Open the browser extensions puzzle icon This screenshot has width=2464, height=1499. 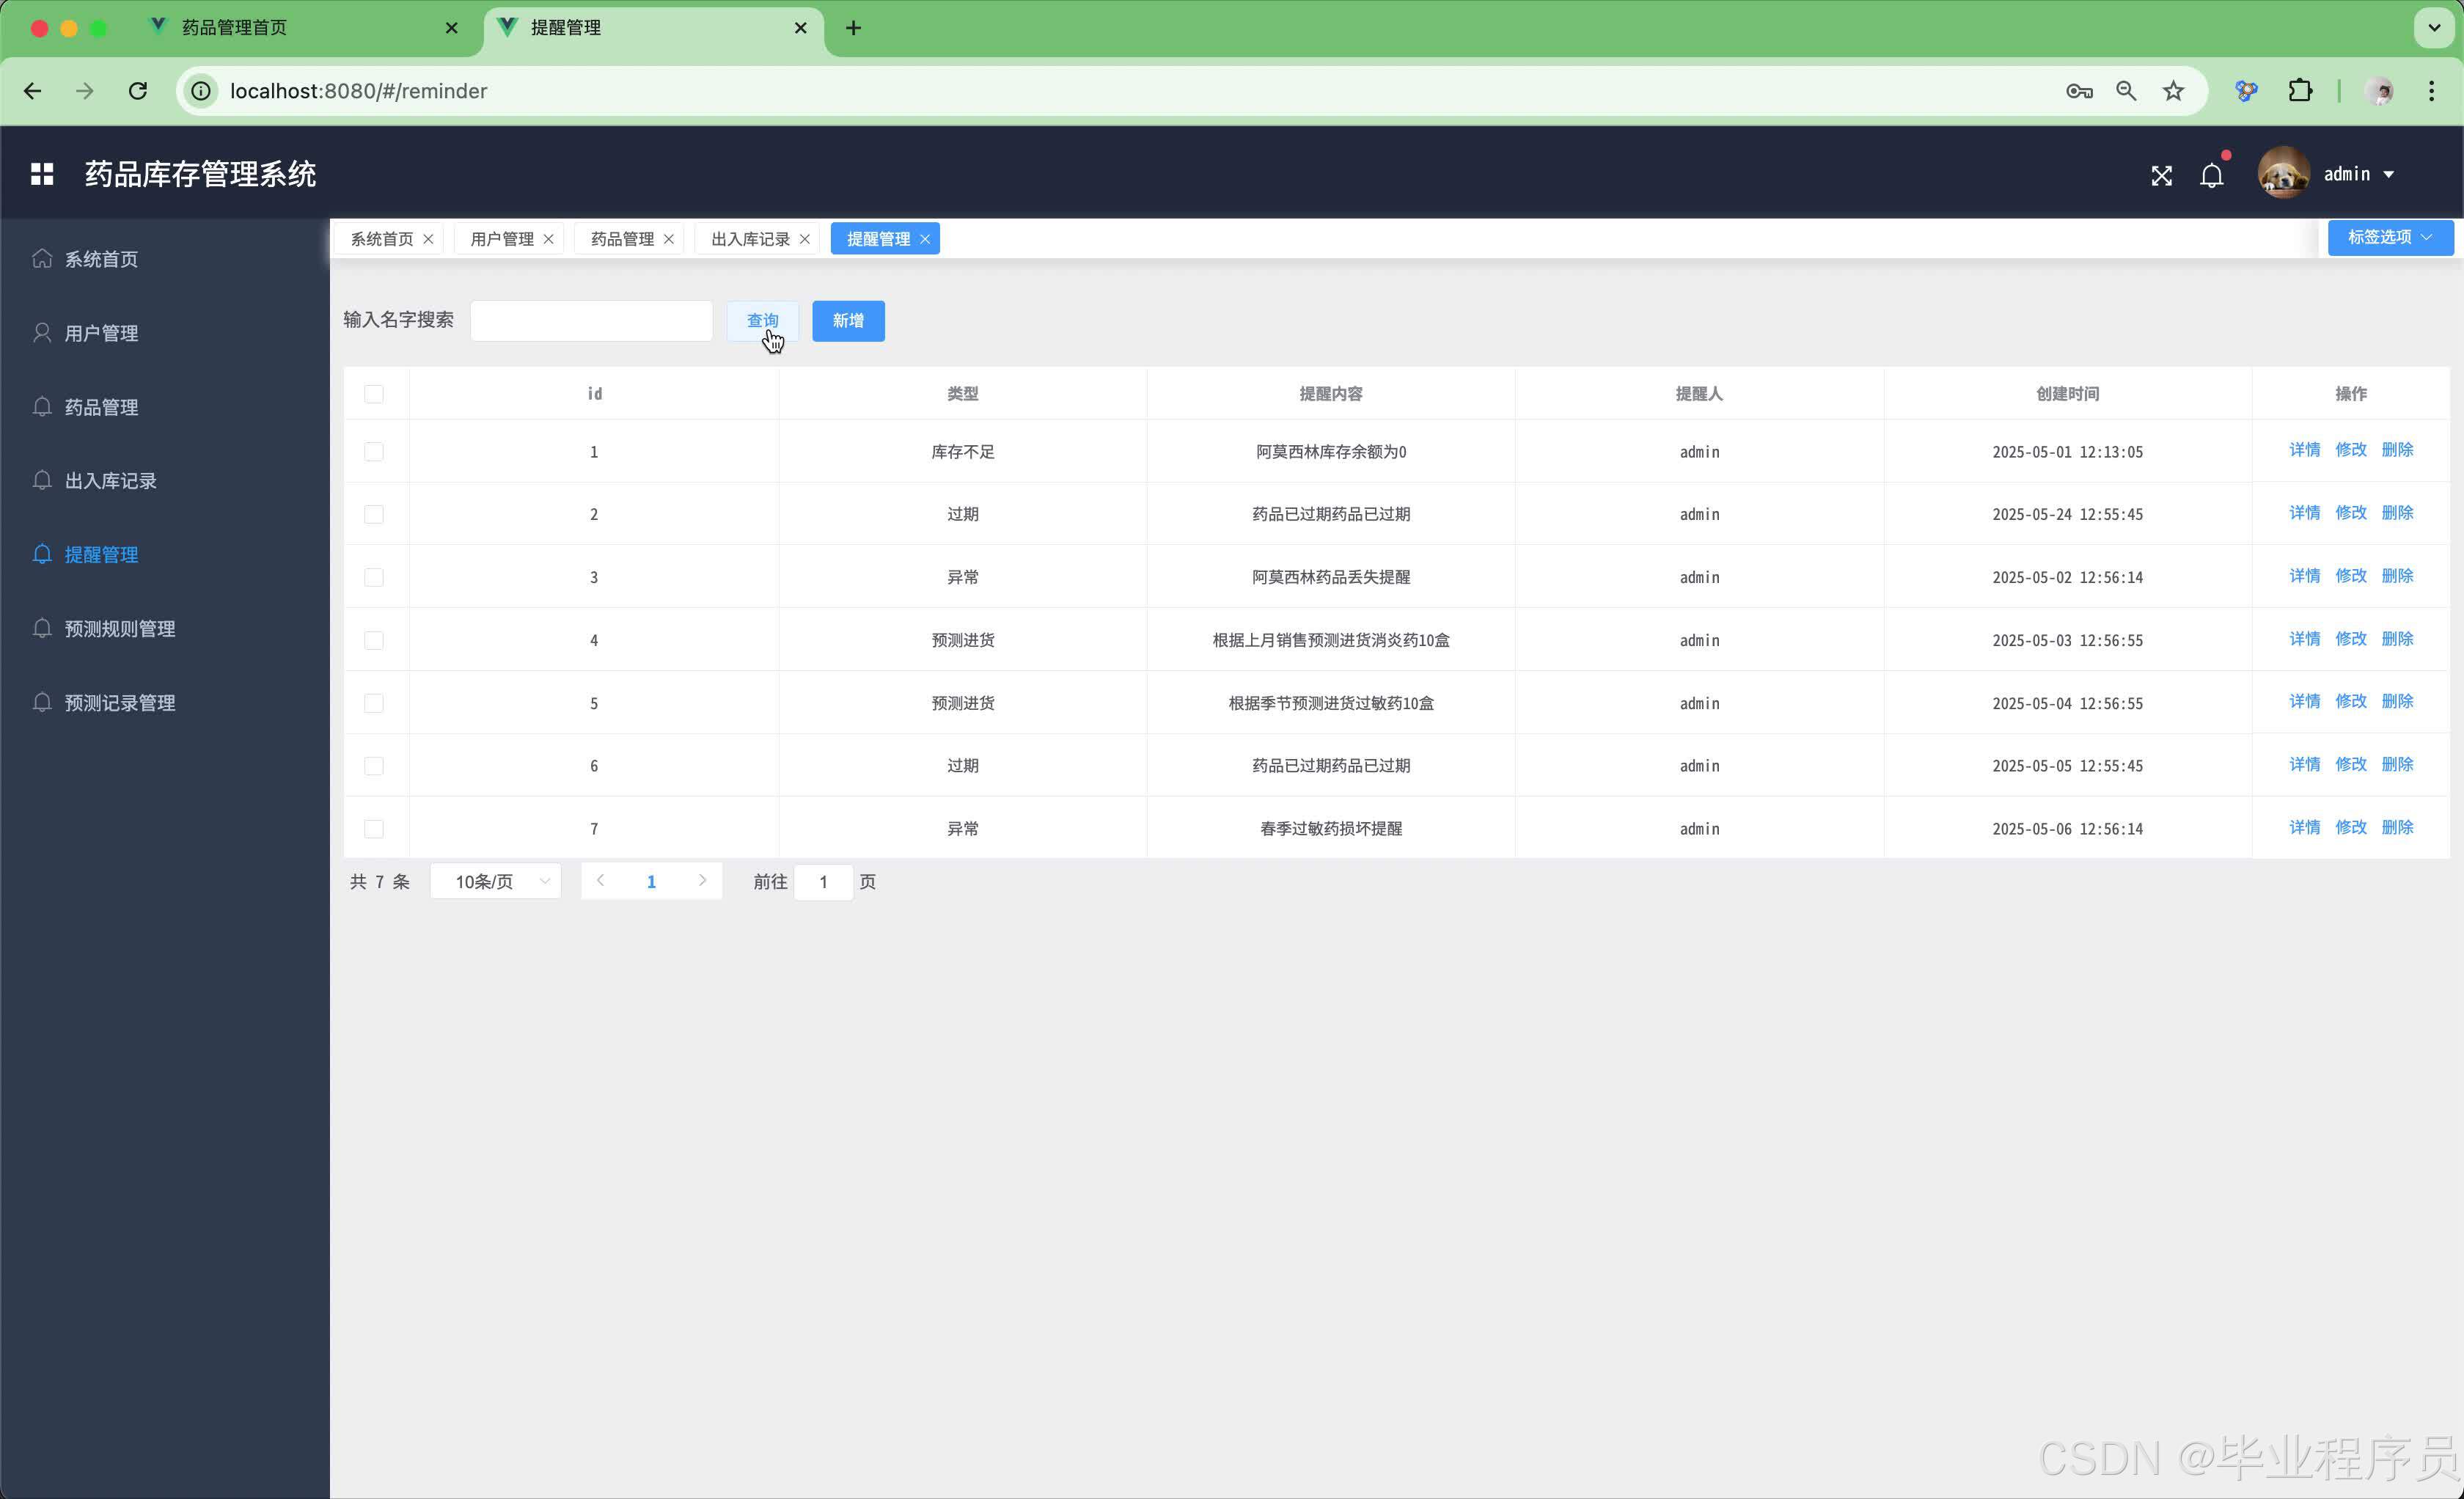2300,91
